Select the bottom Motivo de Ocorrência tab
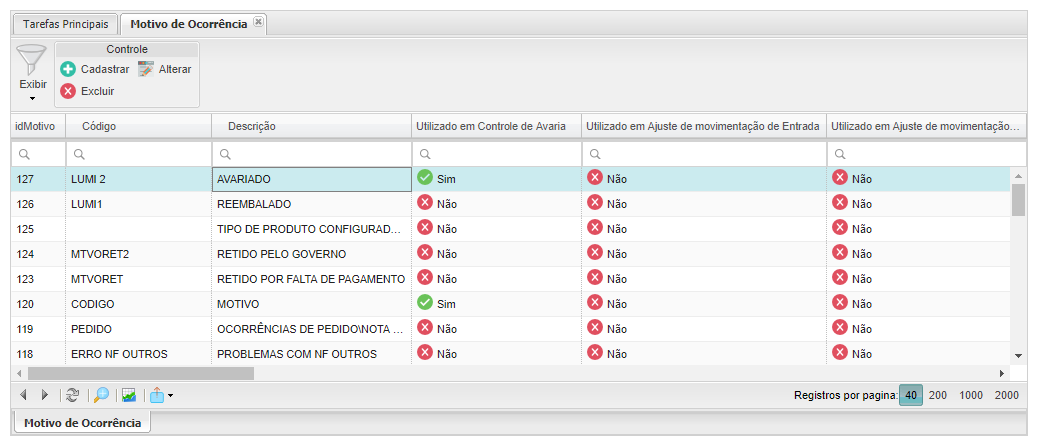Viewport: 1038px width, 446px height. coord(82,423)
